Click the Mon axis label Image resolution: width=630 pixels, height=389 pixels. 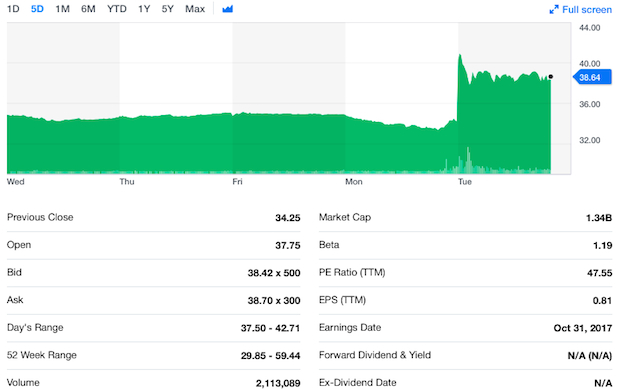click(354, 182)
